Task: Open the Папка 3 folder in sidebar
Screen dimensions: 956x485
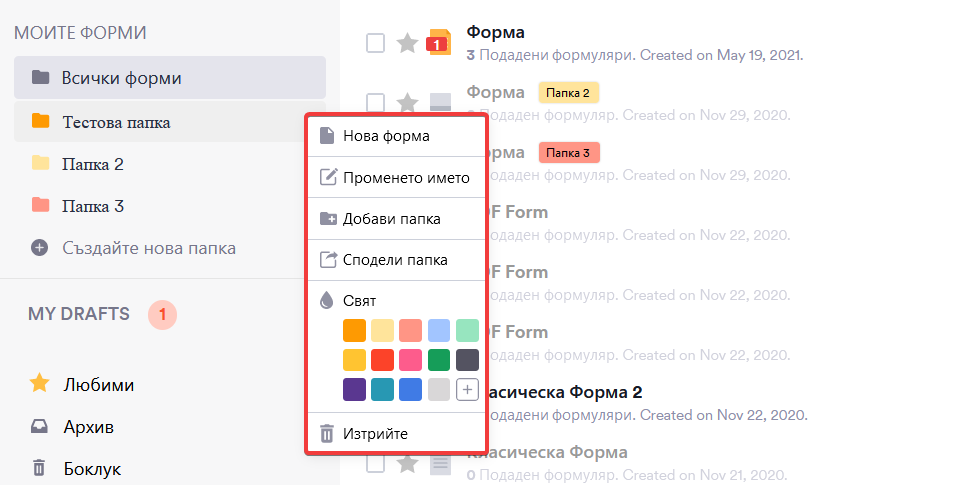Action: (92, 206)
